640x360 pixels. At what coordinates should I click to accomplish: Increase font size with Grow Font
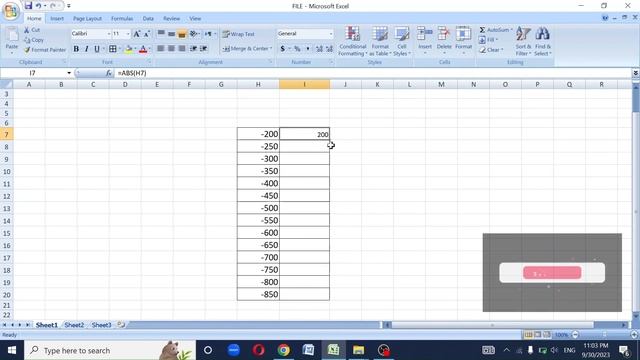137,34
